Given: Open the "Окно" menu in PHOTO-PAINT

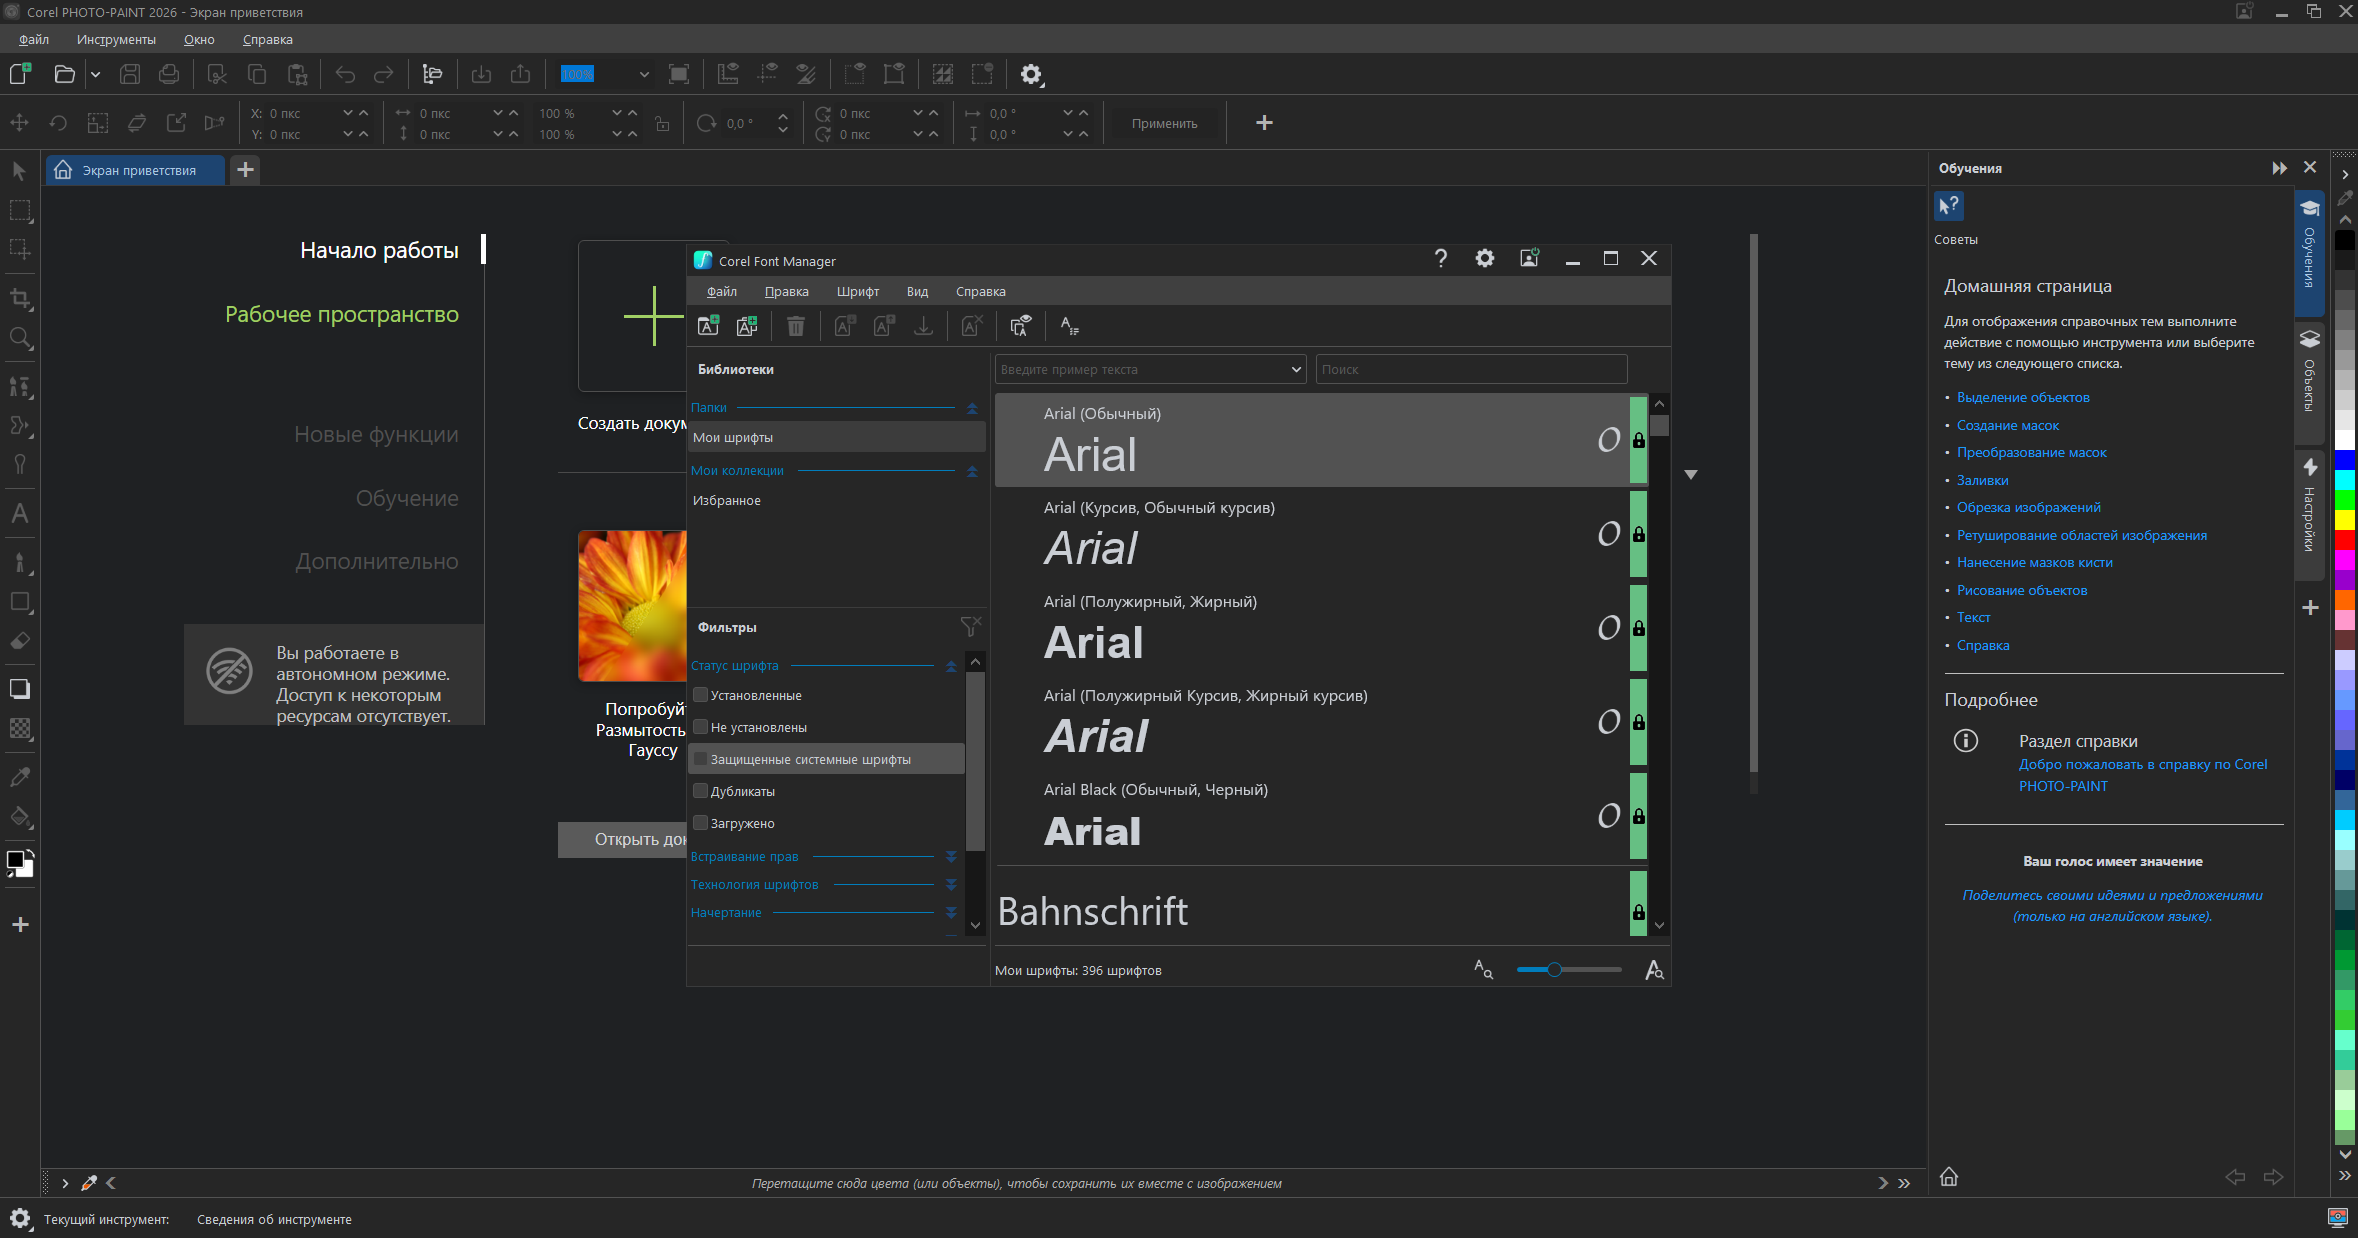Looking at the screenshot, I should tap(199, 40).
